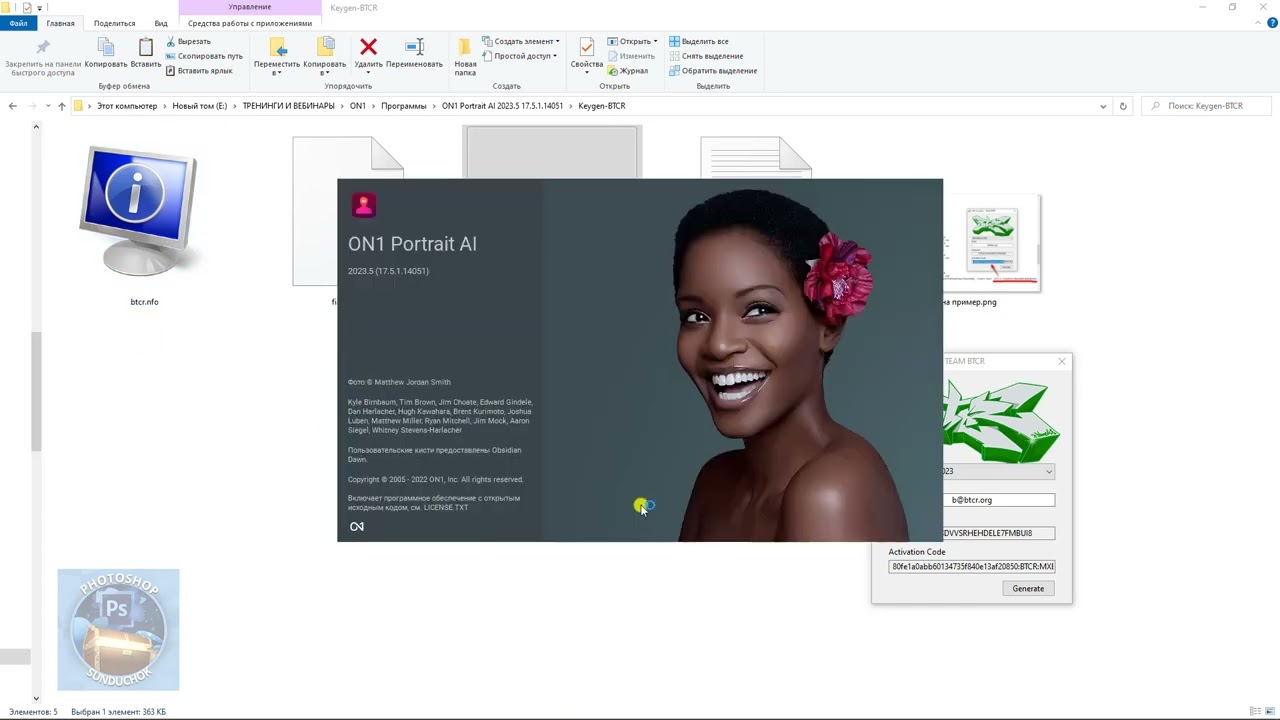Screen dimensions: 1280x720
Task: Open Свойства (Properties) of the selected file
Action: point(587,54)
